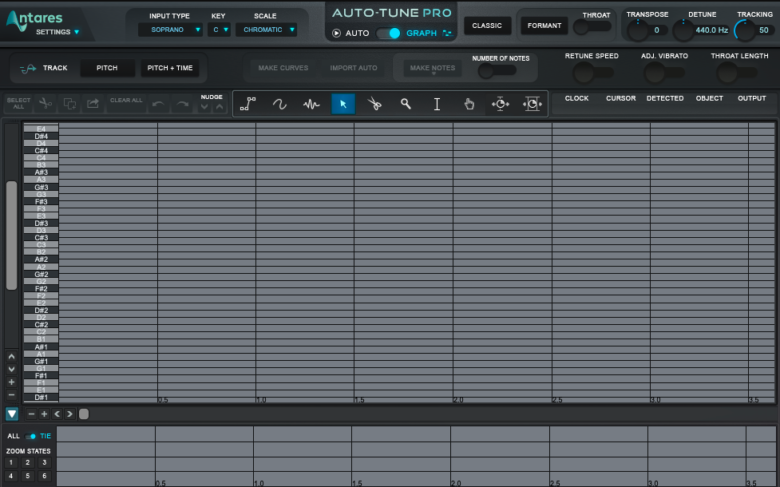
Task: Select the Arrow pointer tool
Action: point(343,103)
